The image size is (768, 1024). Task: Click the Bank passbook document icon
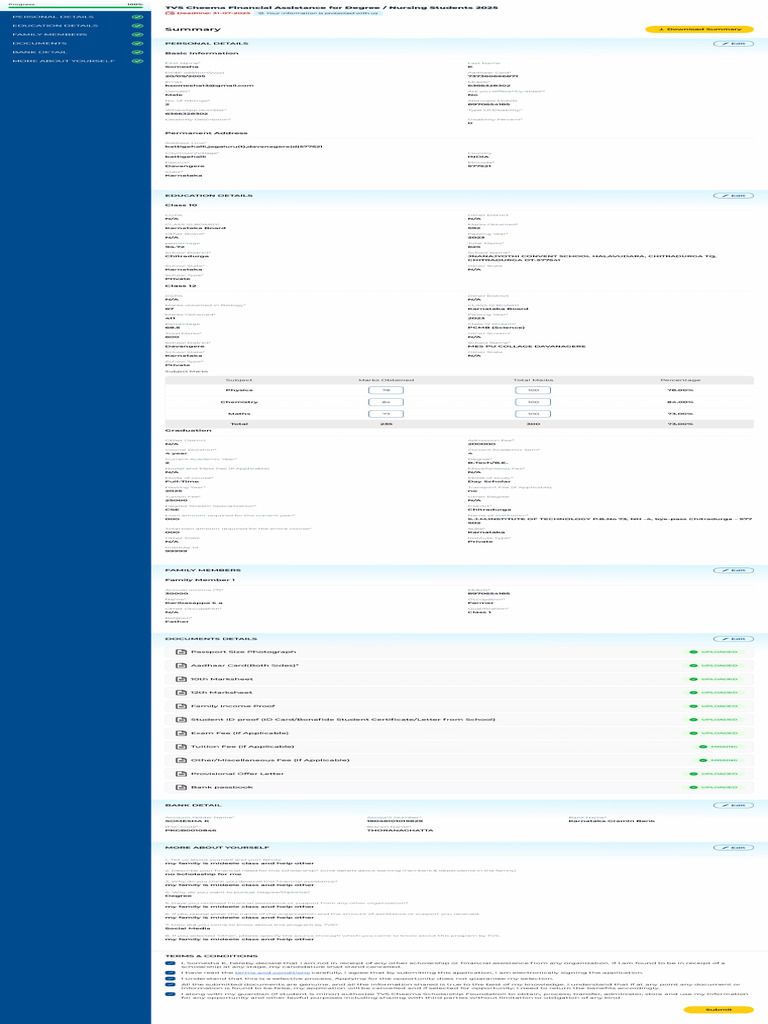[x=181, y=788]
